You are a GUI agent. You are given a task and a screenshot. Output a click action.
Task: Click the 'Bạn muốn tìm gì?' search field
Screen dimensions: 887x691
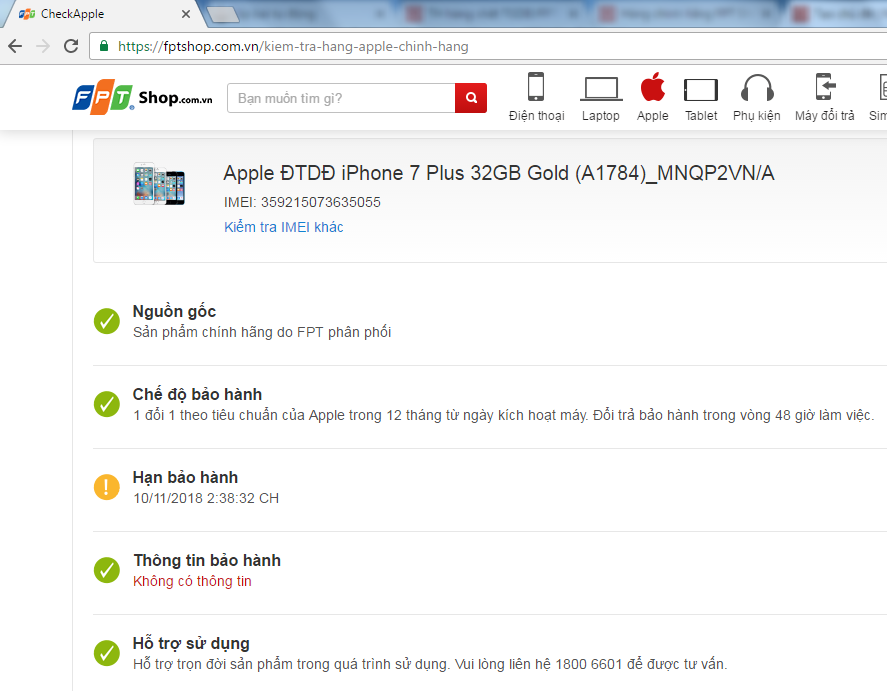pos(341,98)
